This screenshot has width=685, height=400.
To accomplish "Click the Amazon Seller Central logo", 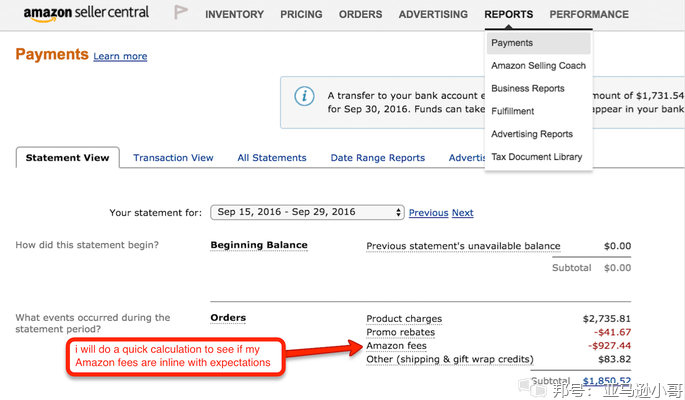I will (x=85, y=14).
